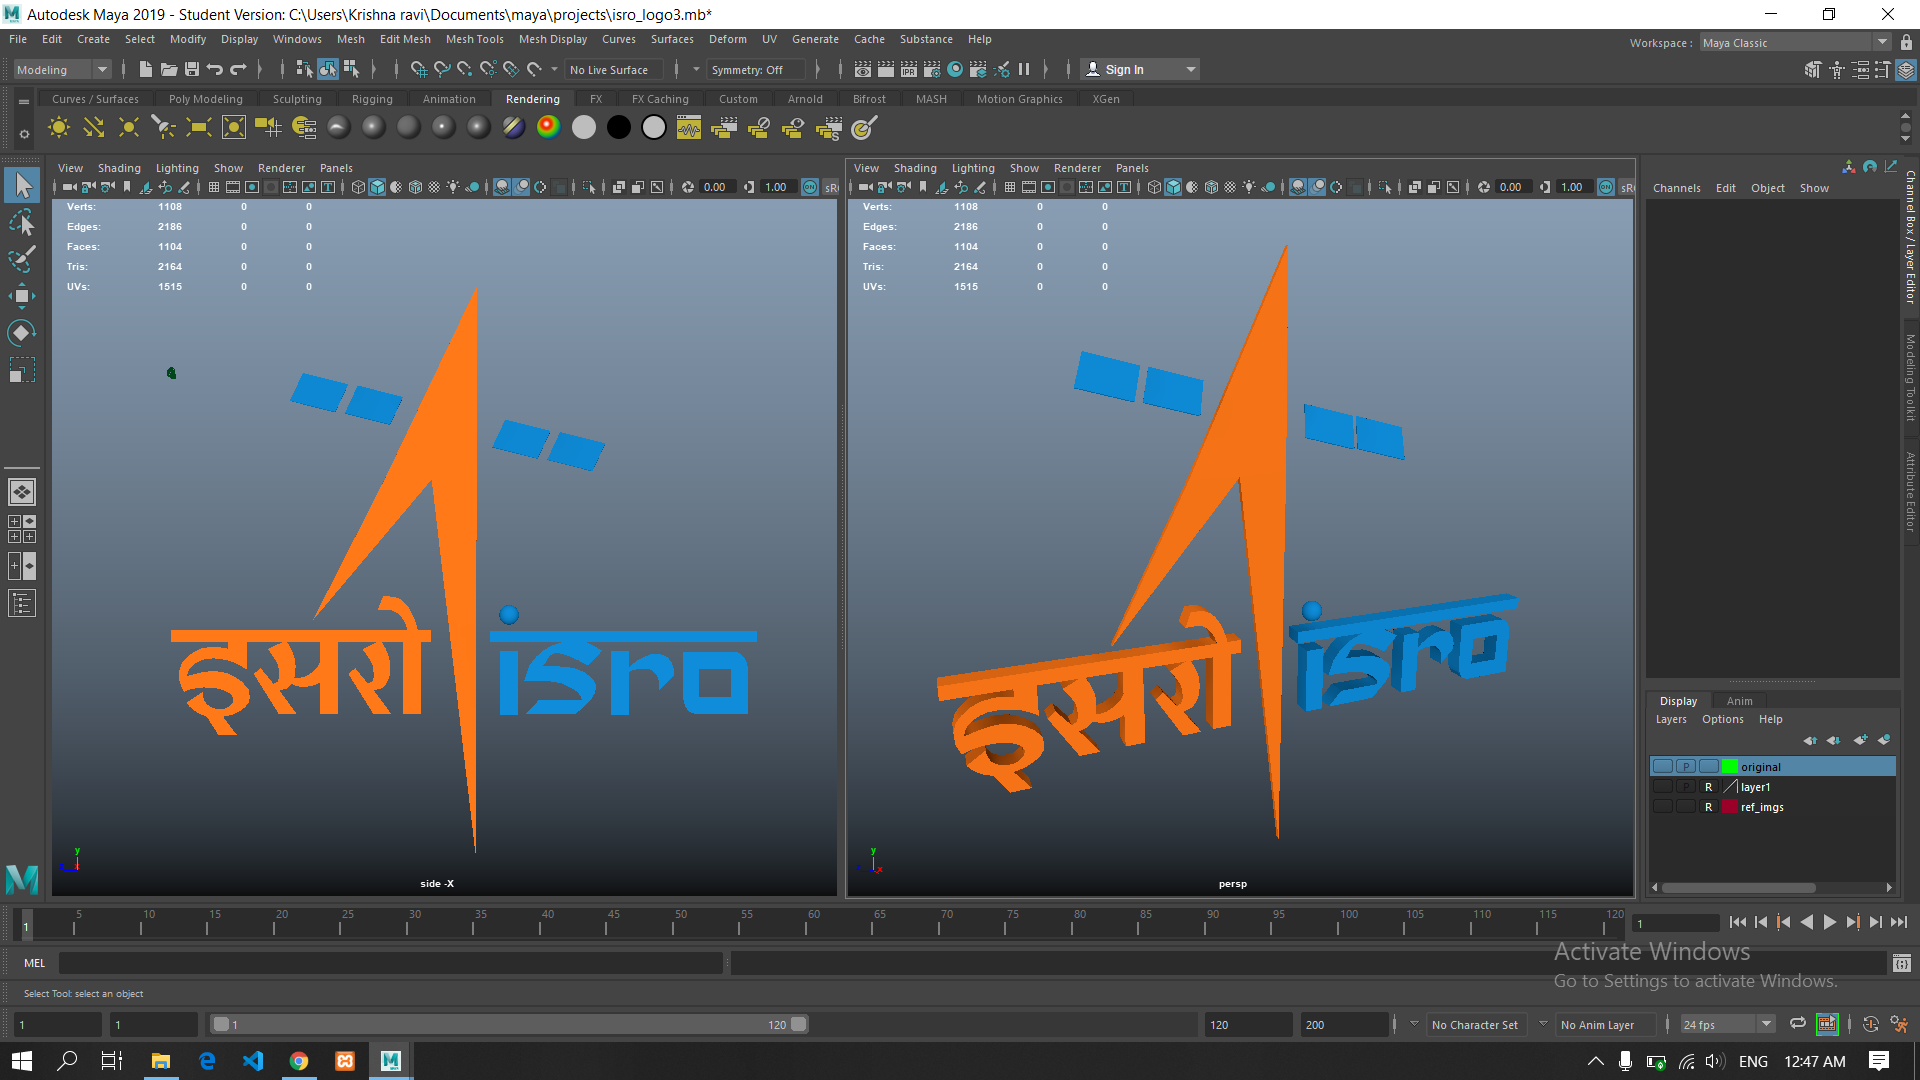Open the shelf tabs menu button

click(24, 100)
